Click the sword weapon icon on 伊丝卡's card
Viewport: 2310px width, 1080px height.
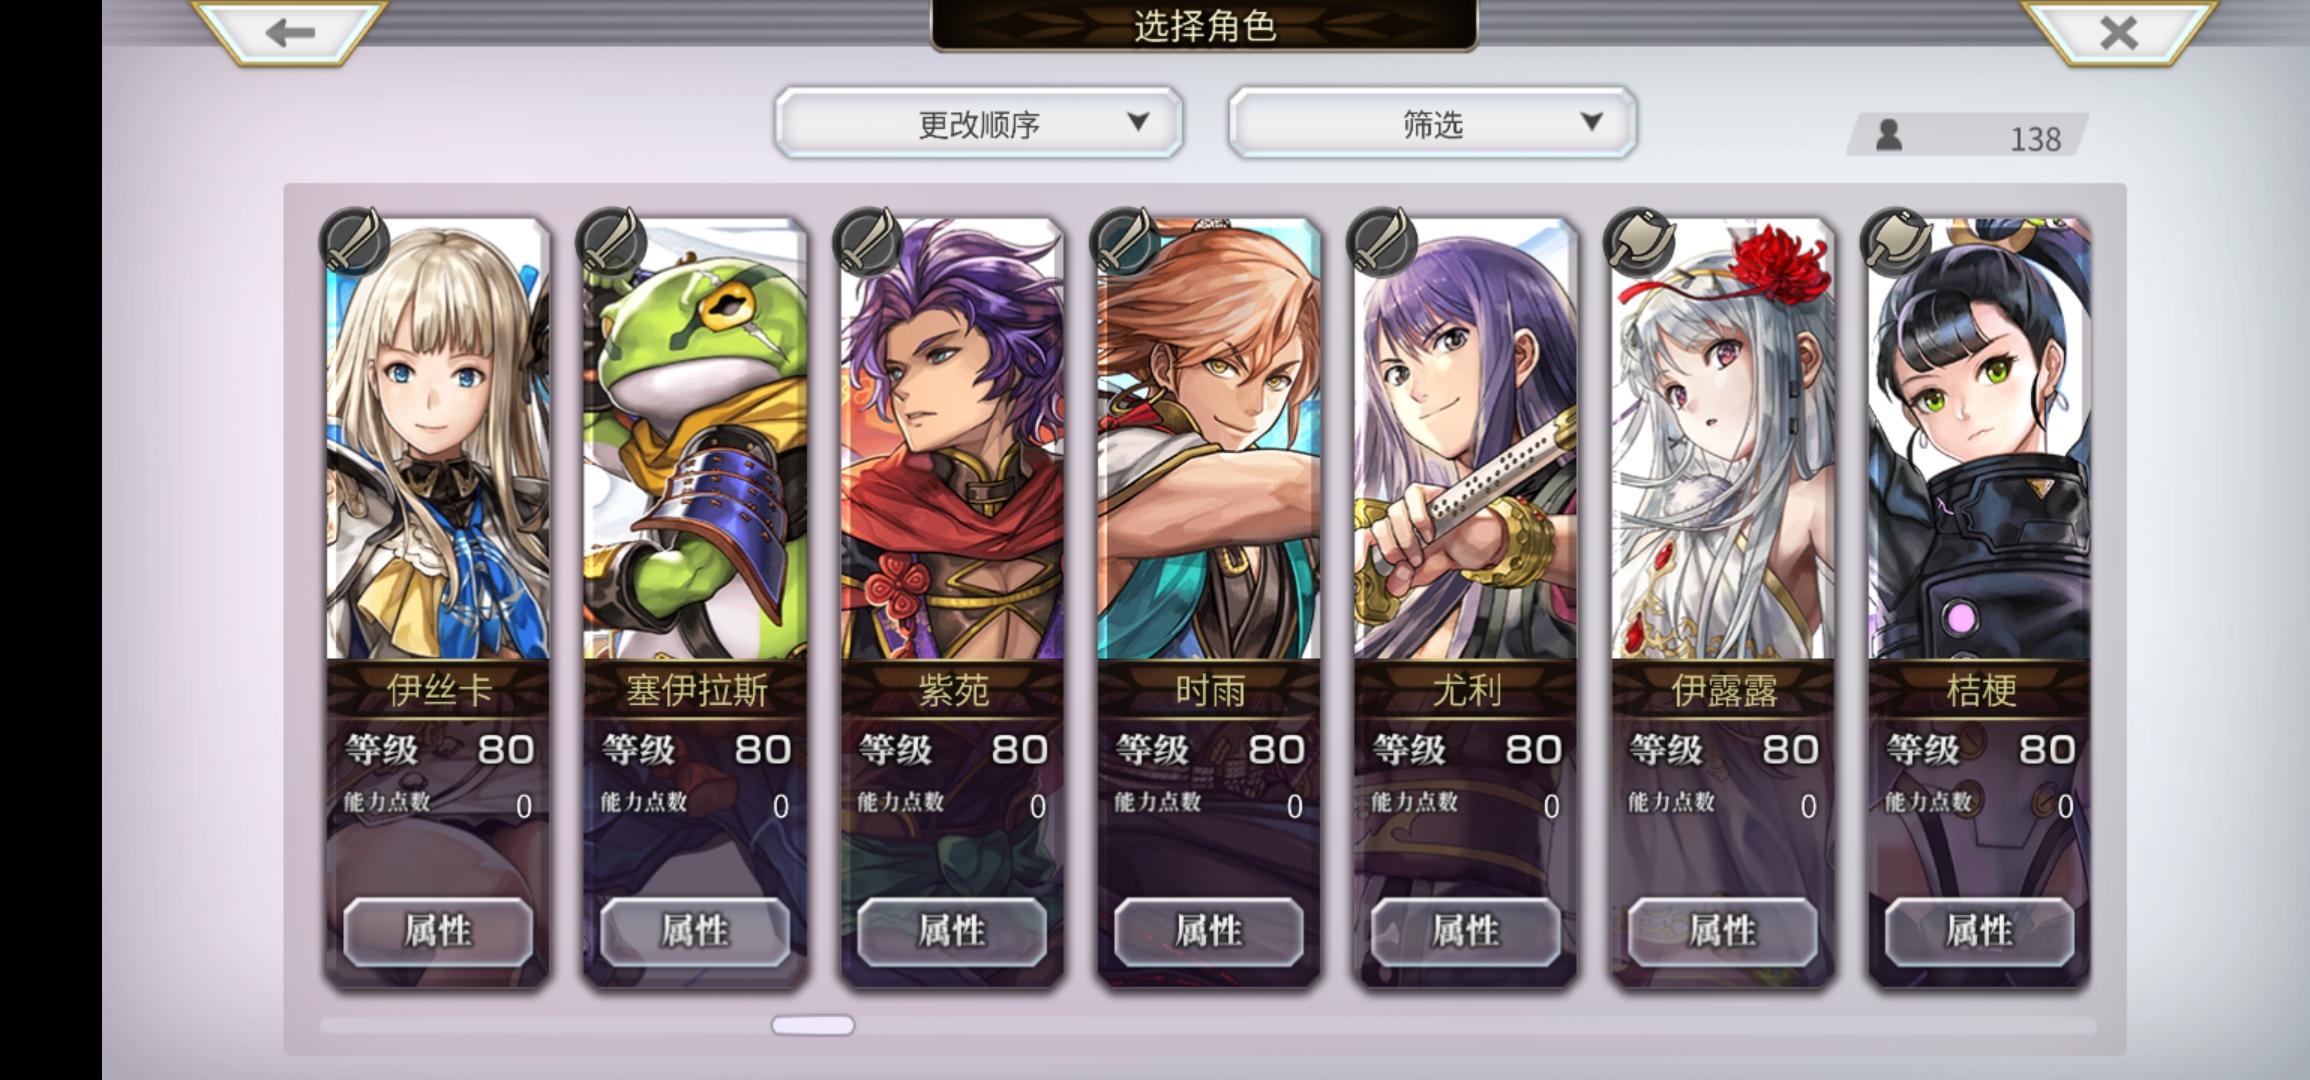[355, 241]
